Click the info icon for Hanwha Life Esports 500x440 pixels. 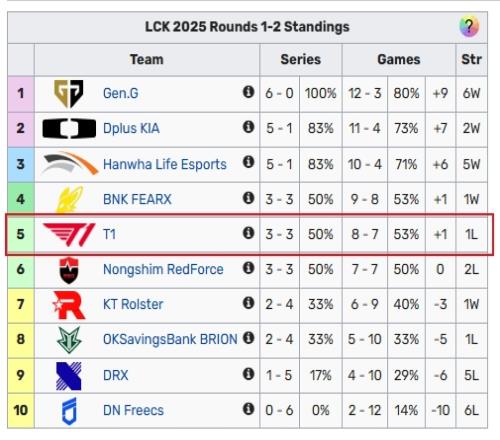248,162
